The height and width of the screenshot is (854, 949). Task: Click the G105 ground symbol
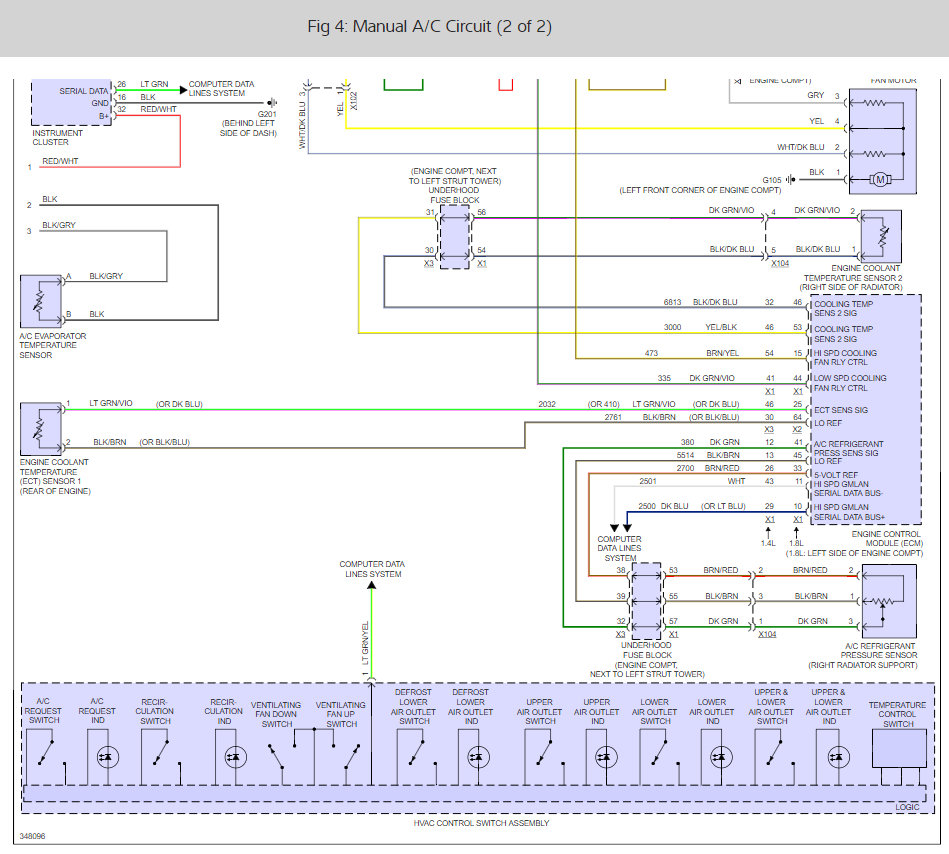tap(790, 180)
